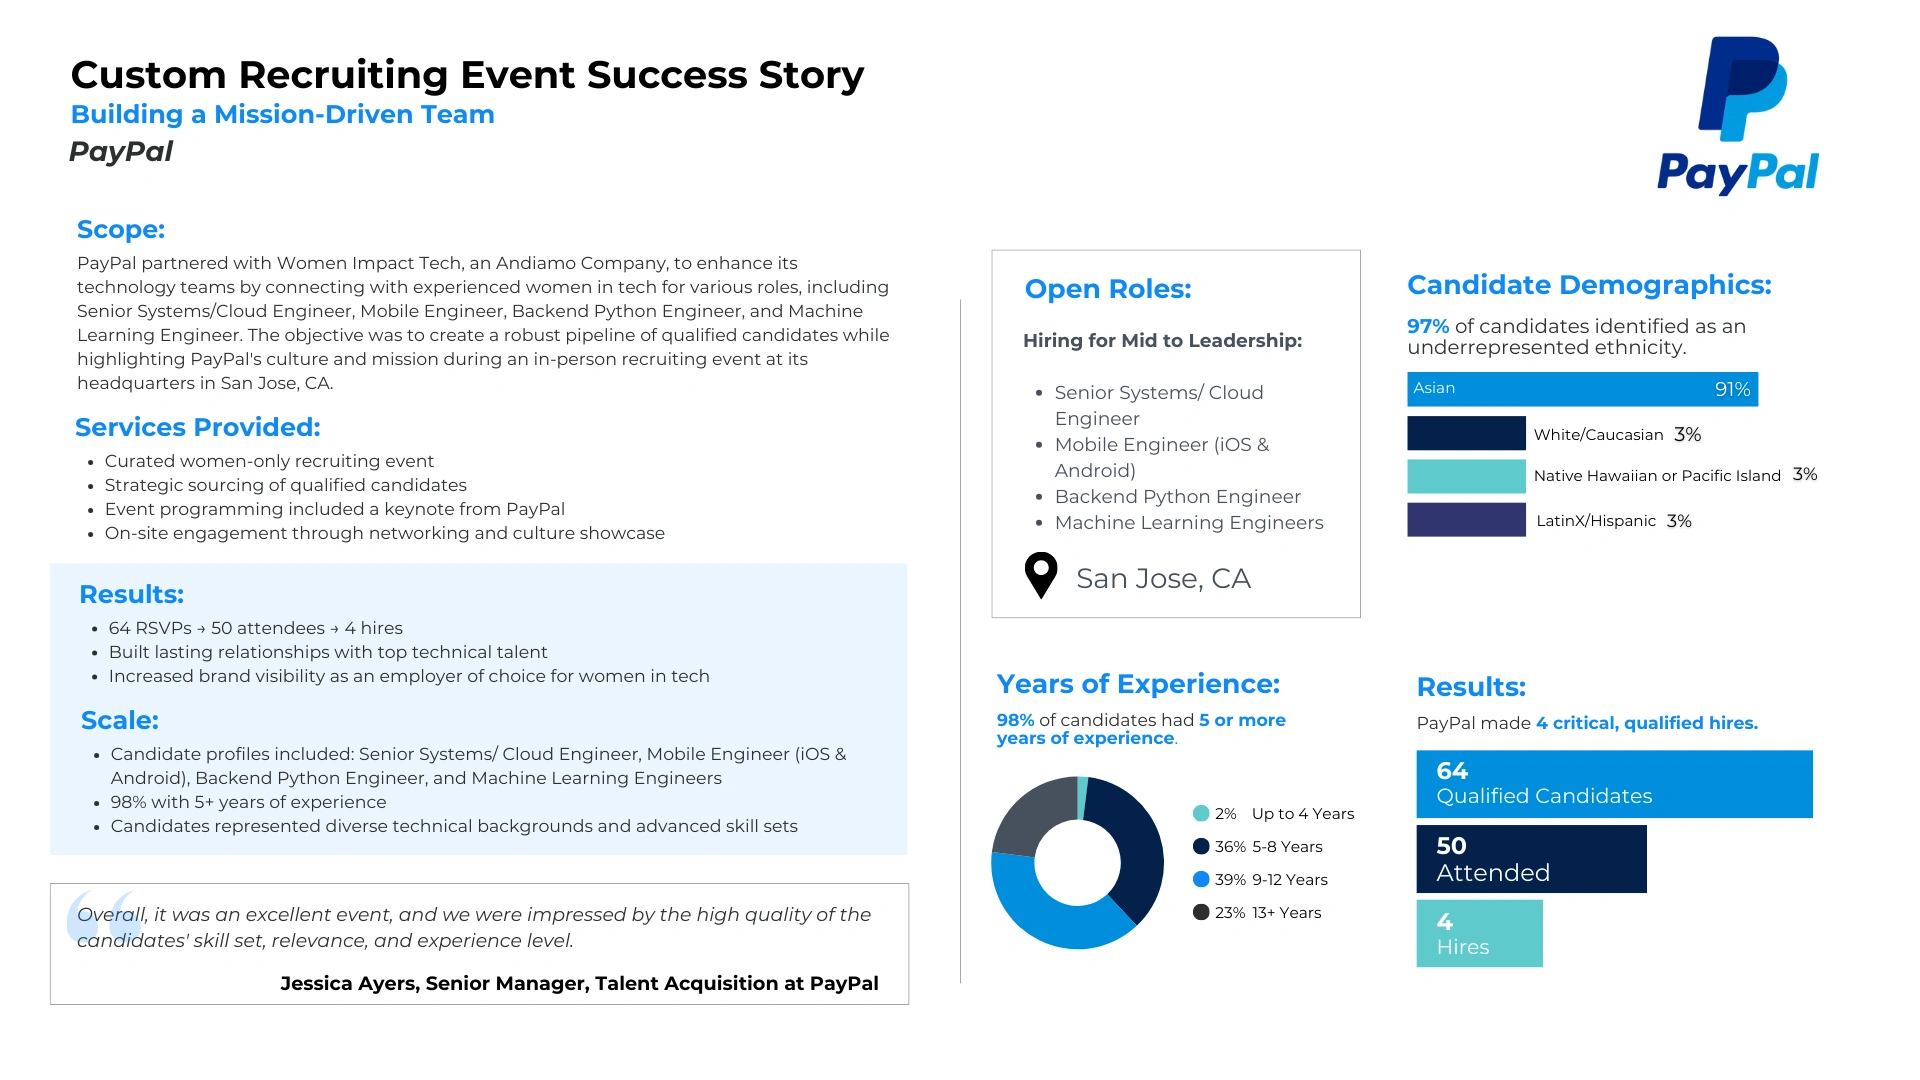1920x1080 pixels.
Task: Click the Custom Recruiting Event Success Story title
Action: pos(467,75)
